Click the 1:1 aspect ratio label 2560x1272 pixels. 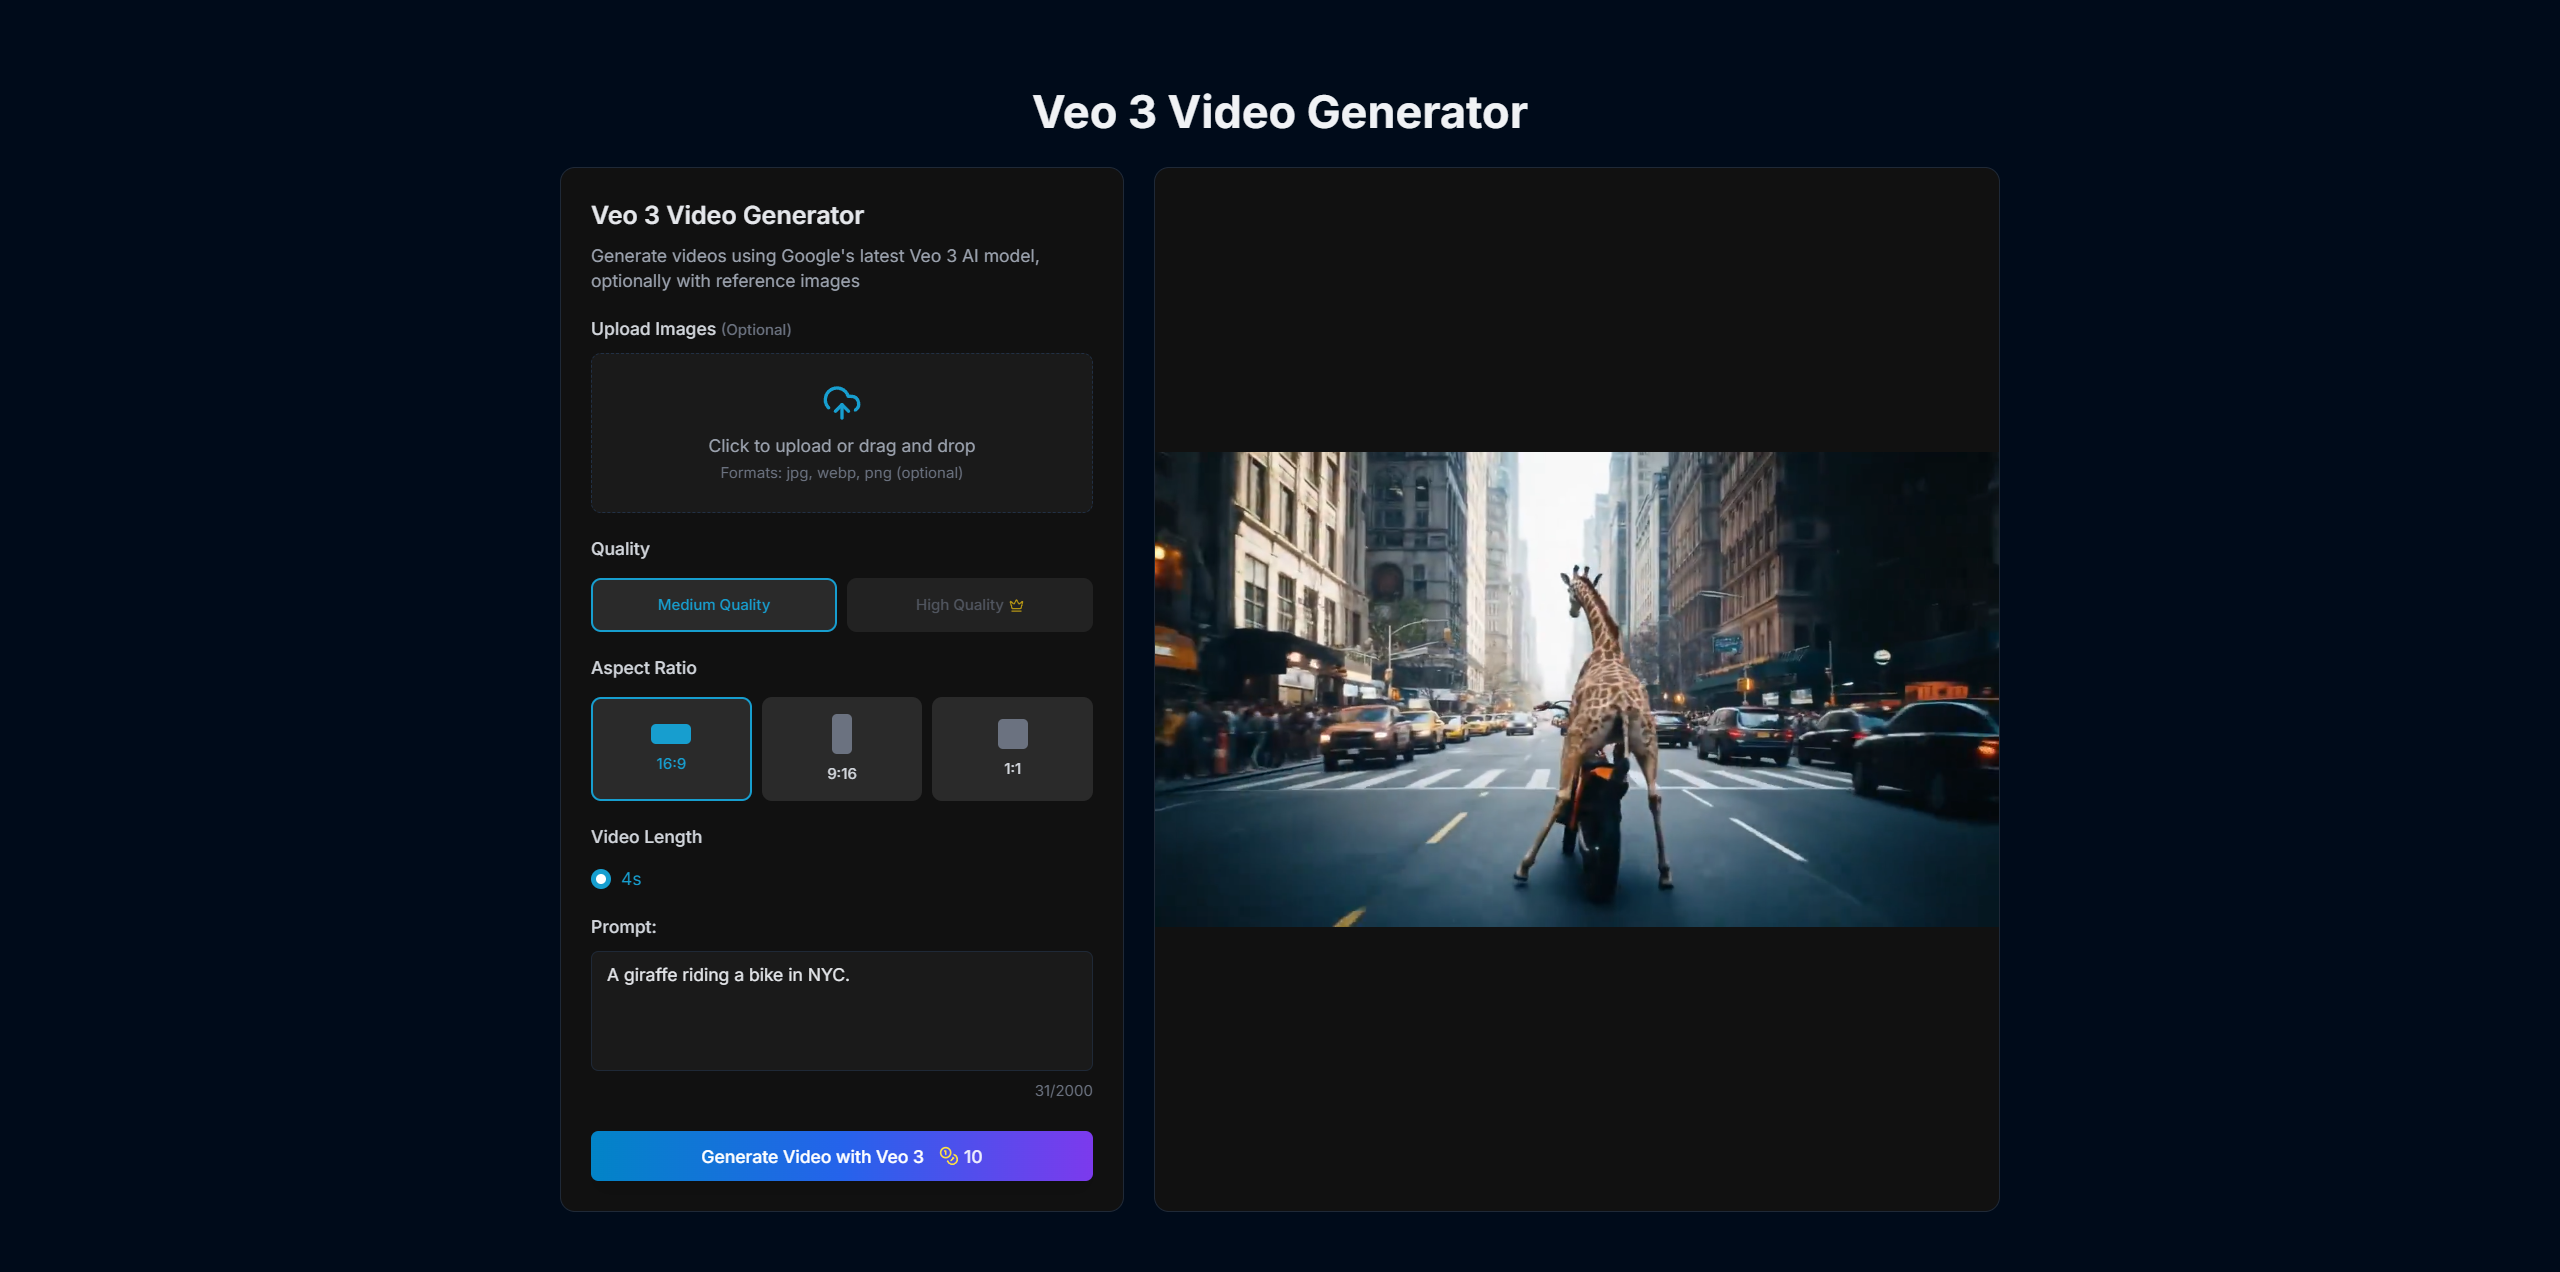pos(1012,769)
